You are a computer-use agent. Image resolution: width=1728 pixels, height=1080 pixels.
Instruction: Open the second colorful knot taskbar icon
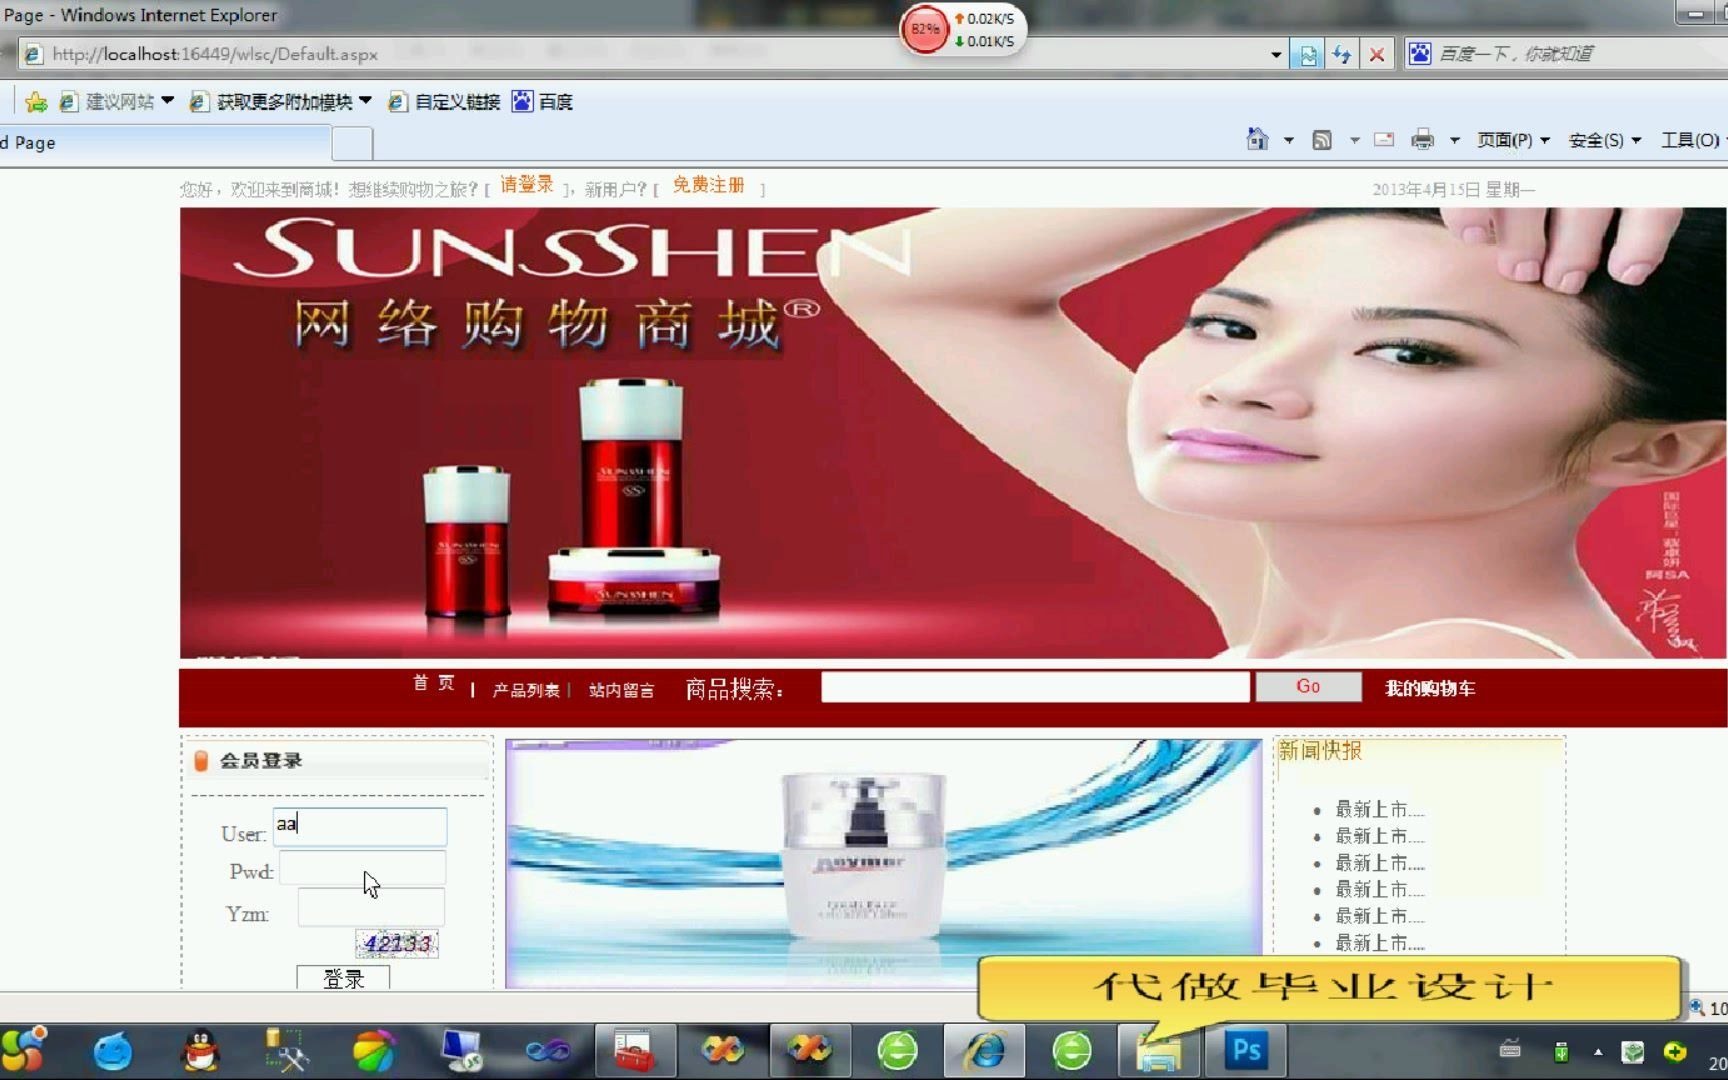pos(810,1052)
